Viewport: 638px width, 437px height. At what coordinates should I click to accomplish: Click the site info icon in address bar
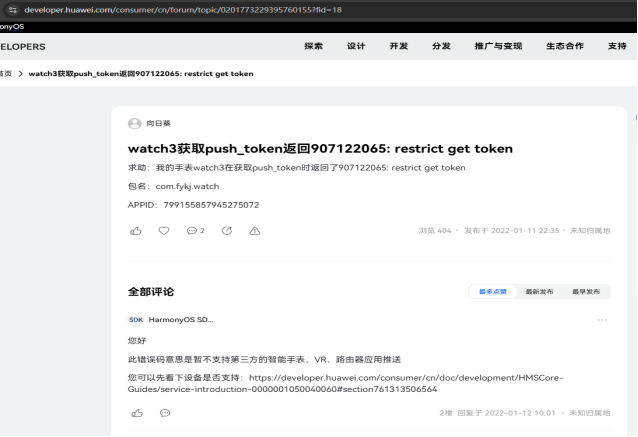[13, 10]
